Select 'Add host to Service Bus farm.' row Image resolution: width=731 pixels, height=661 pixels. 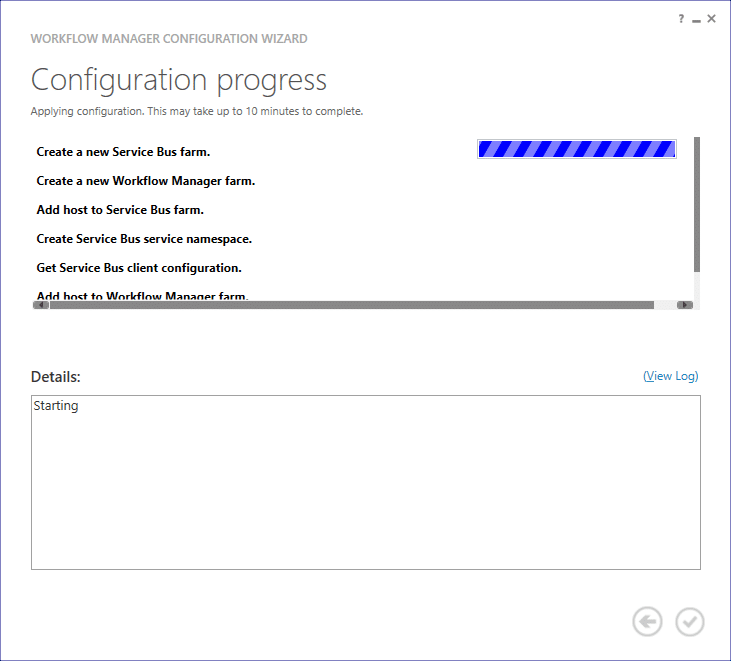tap(120, 210)
